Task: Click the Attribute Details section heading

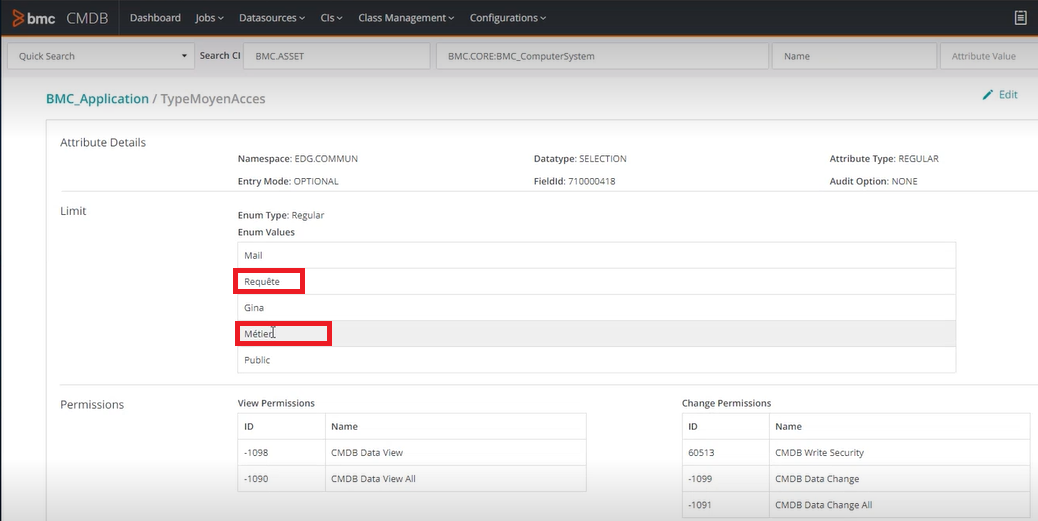Action: click(x=103, y=142)
